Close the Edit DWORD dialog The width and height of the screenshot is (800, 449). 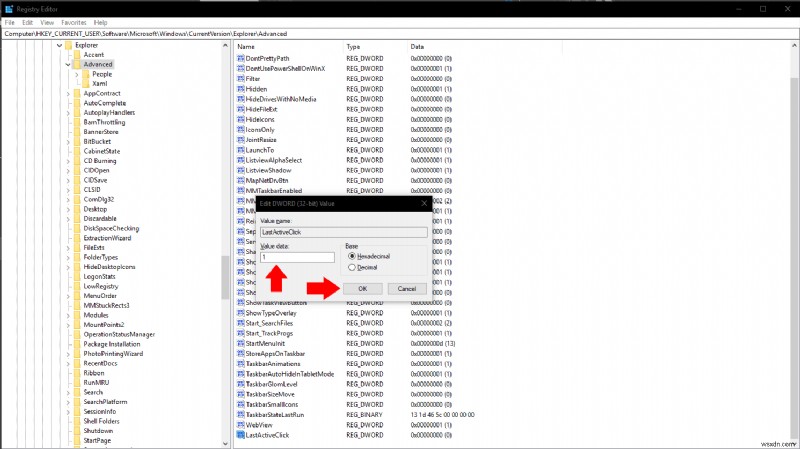pos(424,204)
